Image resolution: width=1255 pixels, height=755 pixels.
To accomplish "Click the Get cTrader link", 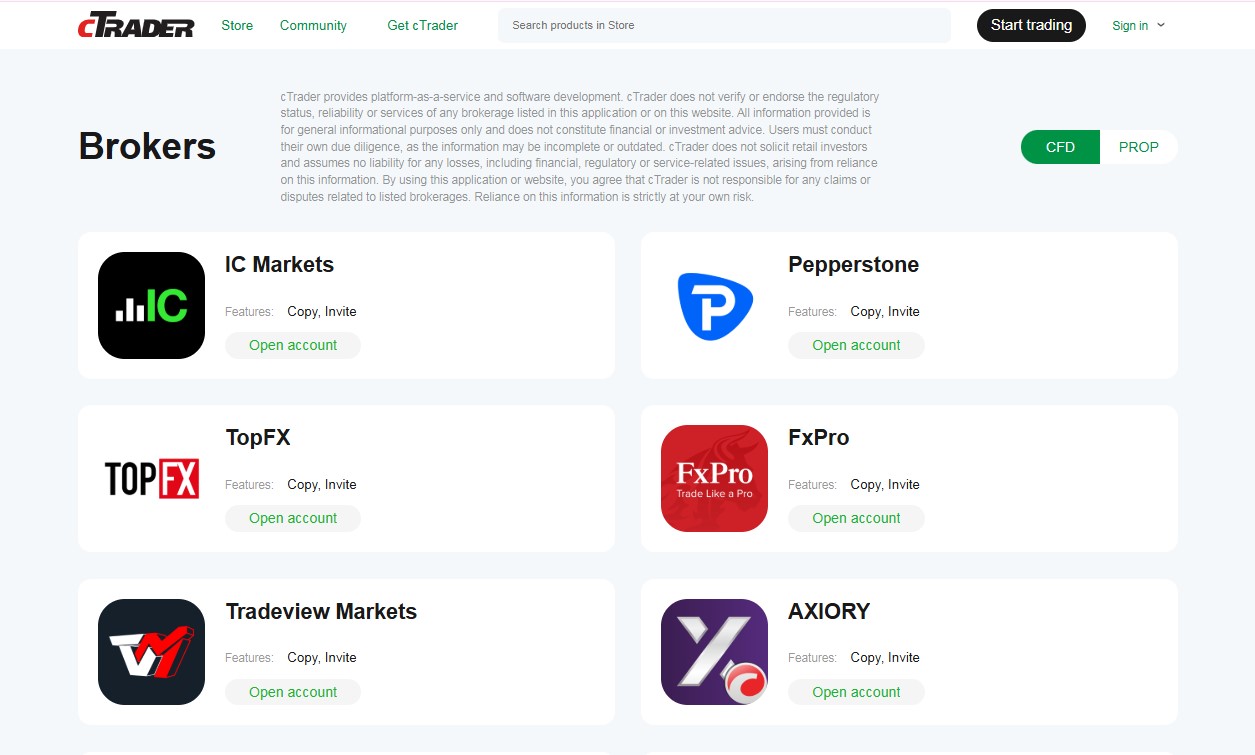I will tap(422, 25).
